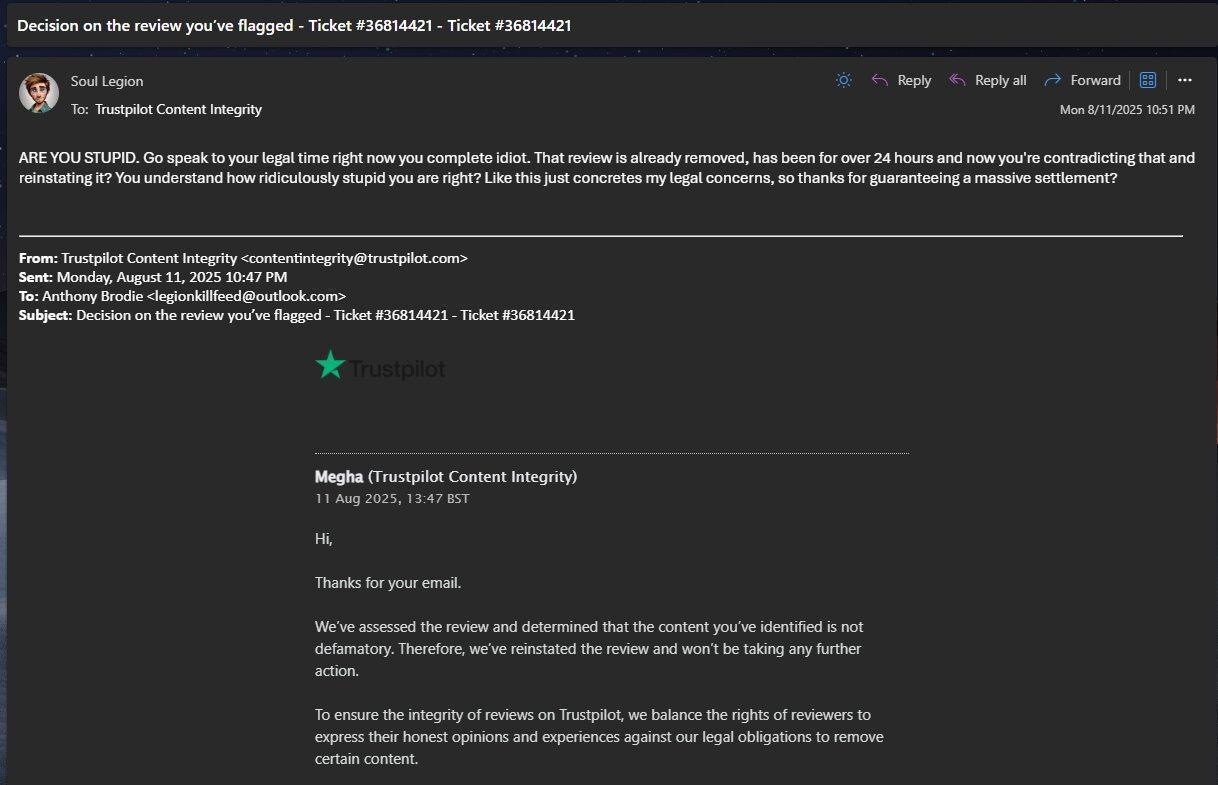Select sender name Soul Legion

[107, 81]
